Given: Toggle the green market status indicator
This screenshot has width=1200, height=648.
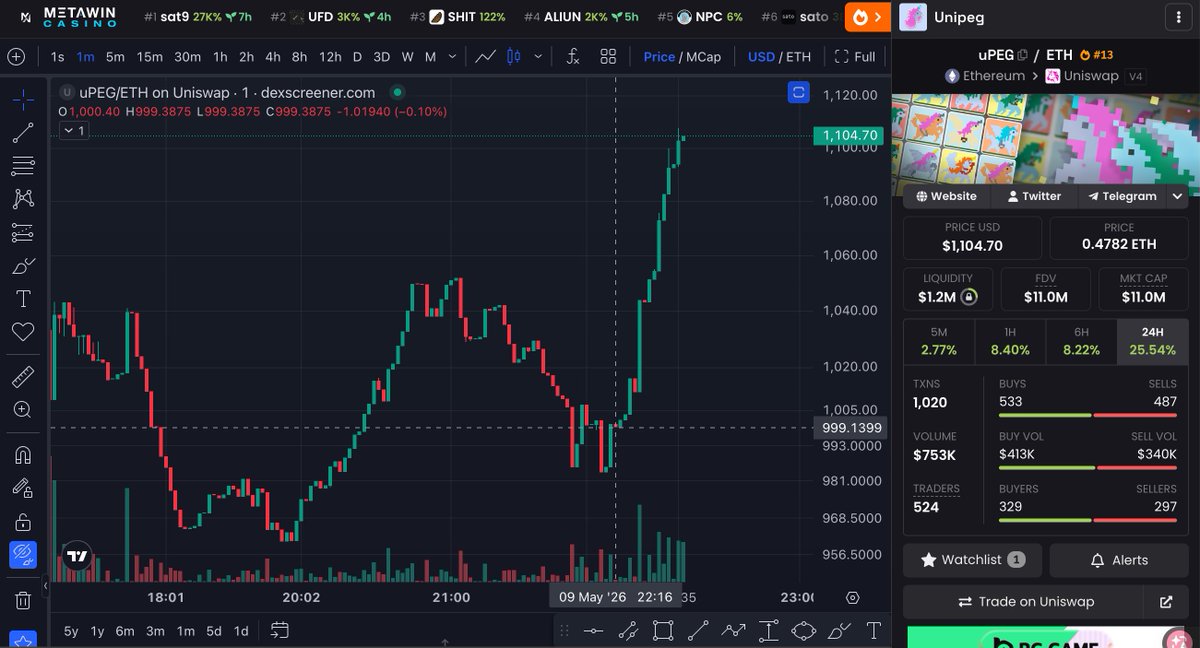Looking at the screenshot, I should [397, 92].
